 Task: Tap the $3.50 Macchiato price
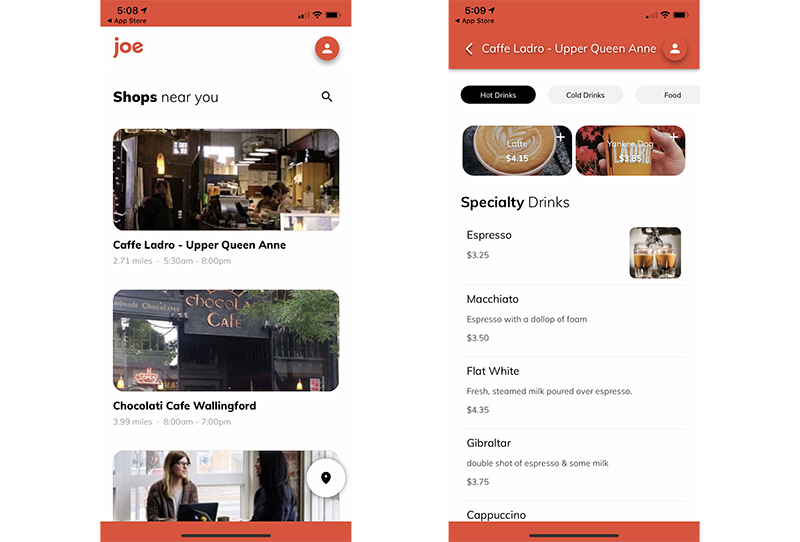478,338
